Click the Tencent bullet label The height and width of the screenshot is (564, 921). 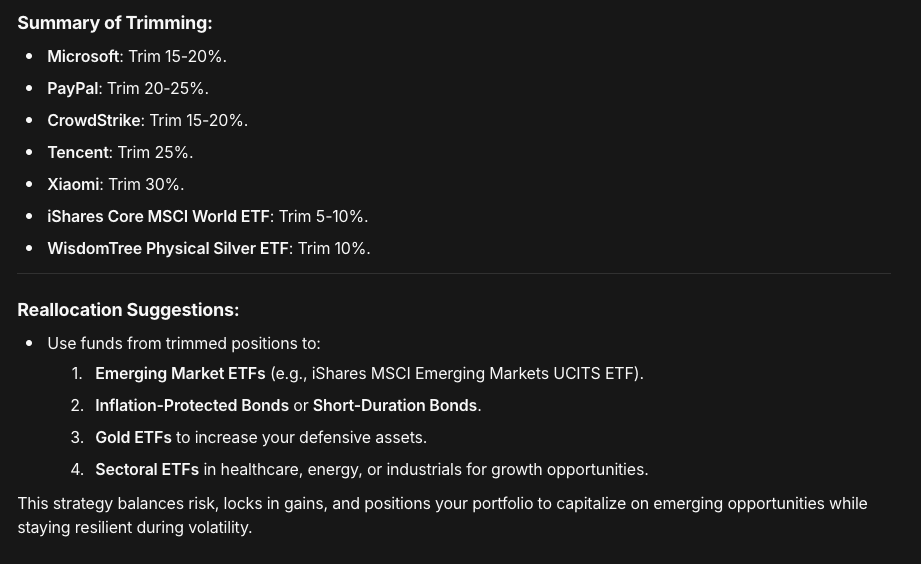click(x=77, y=153)
